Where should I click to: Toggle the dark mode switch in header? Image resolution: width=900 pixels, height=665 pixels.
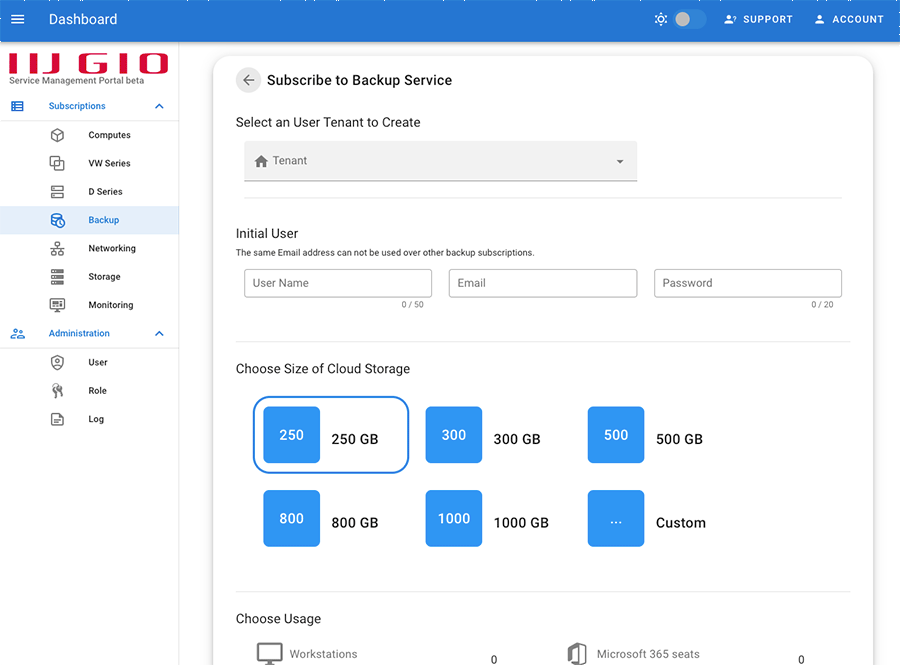coord(688,19)
